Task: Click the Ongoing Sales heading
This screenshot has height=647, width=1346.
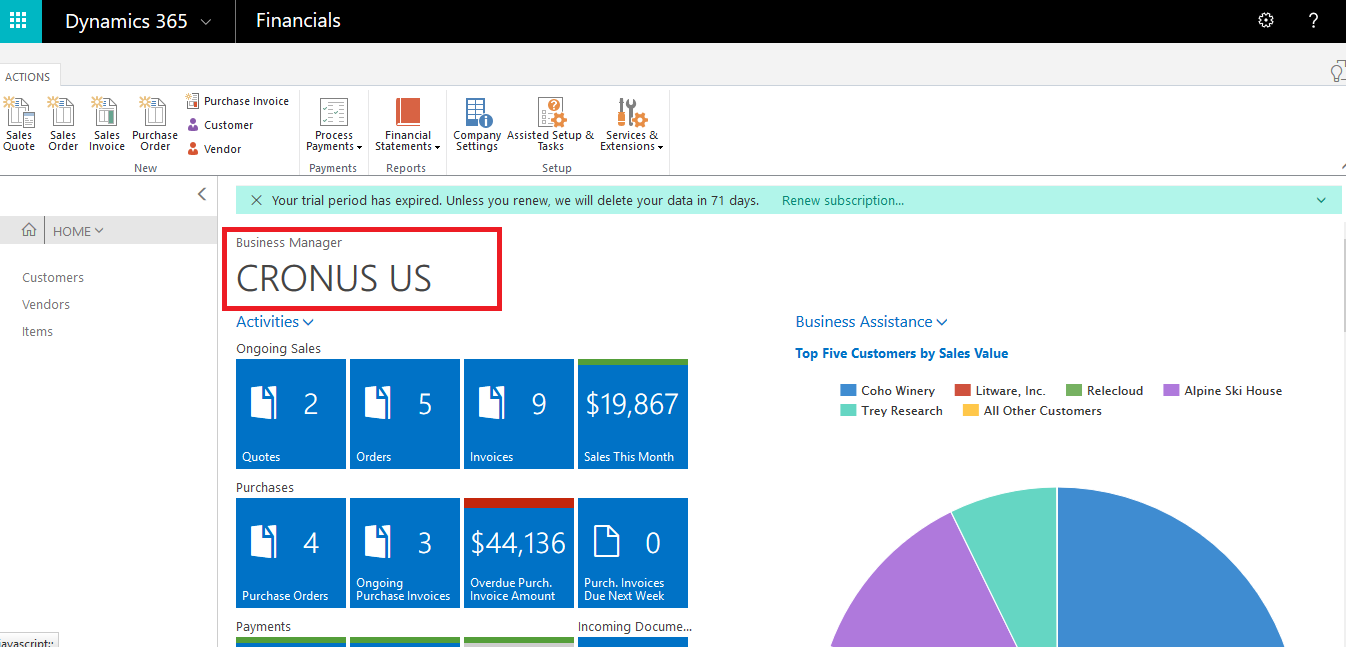Action: [278, 349]
